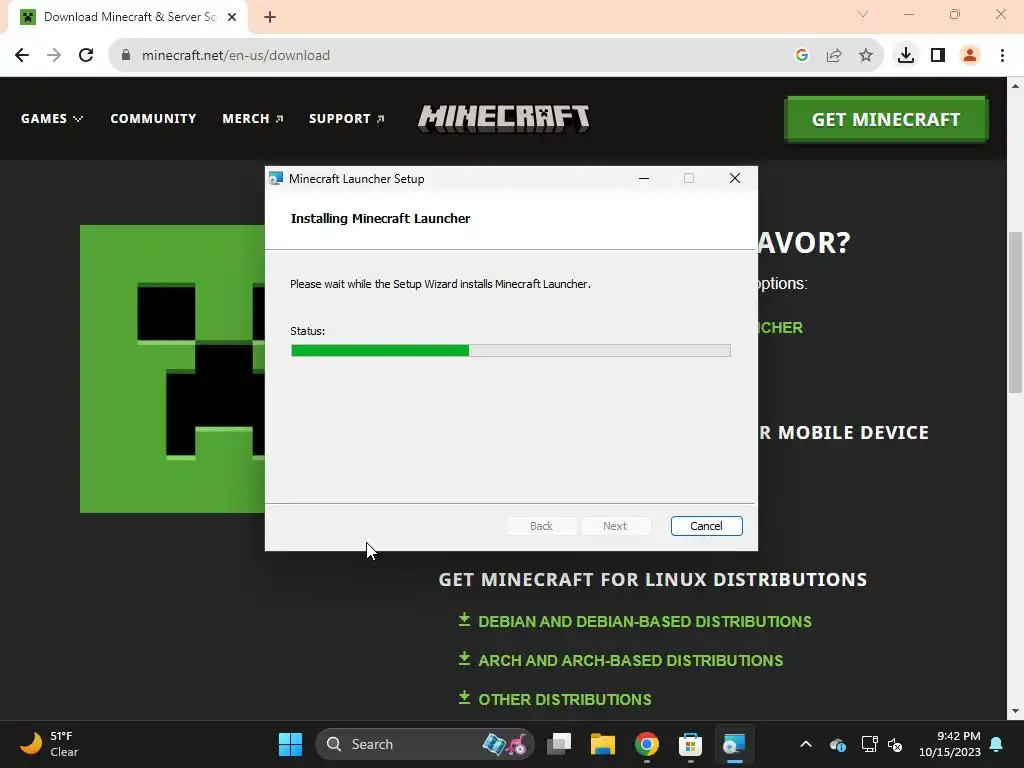Show hidden system tray icons
The image size is (1024, 768).
806,744
